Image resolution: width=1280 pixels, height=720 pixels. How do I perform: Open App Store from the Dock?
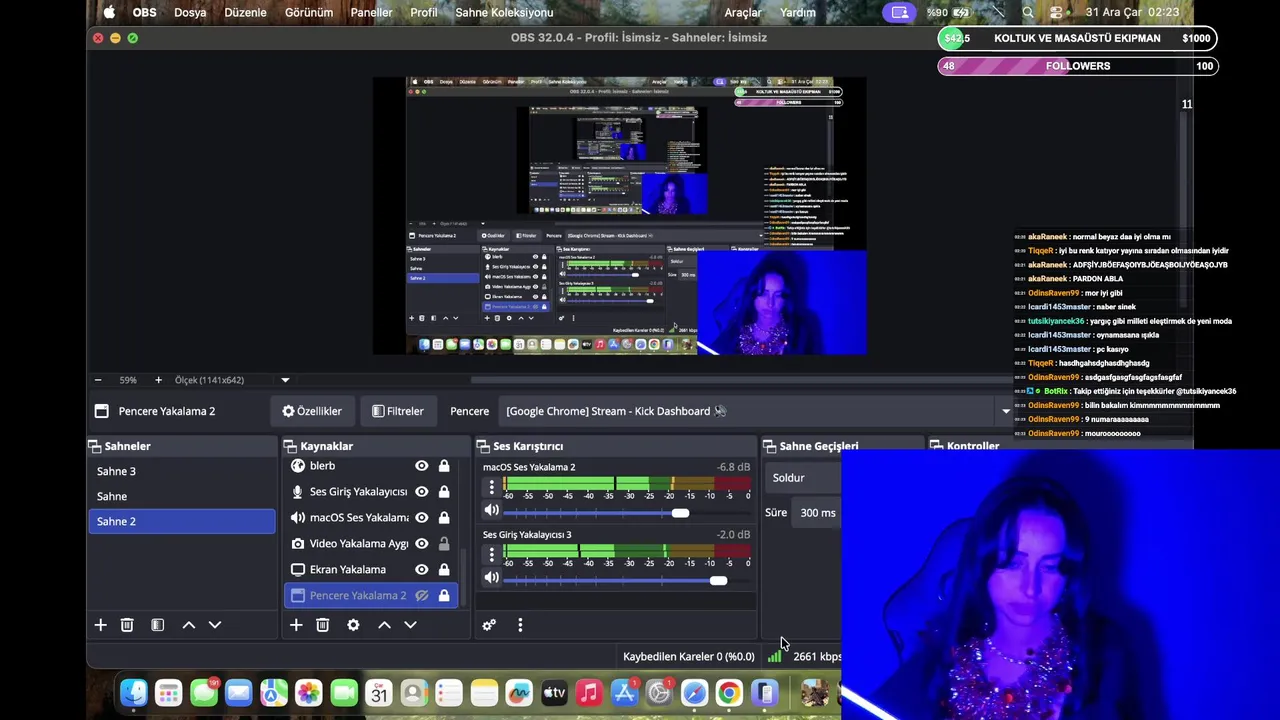[x=624, y=692]
